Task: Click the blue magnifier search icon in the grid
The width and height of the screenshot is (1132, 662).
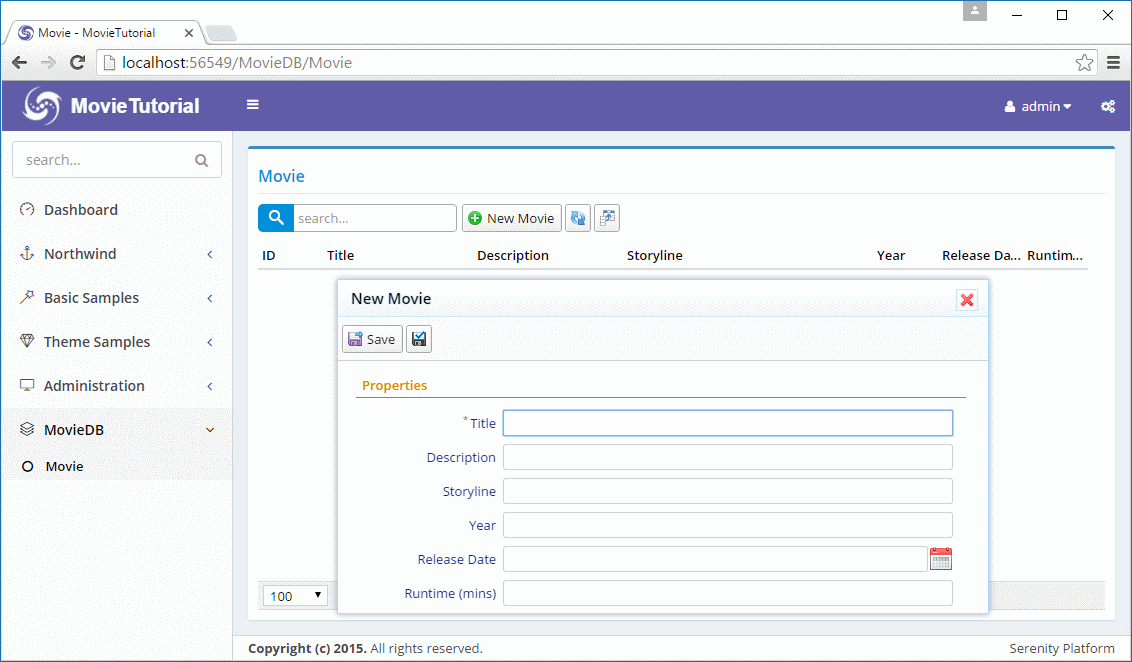Action: tap(276, 218)
